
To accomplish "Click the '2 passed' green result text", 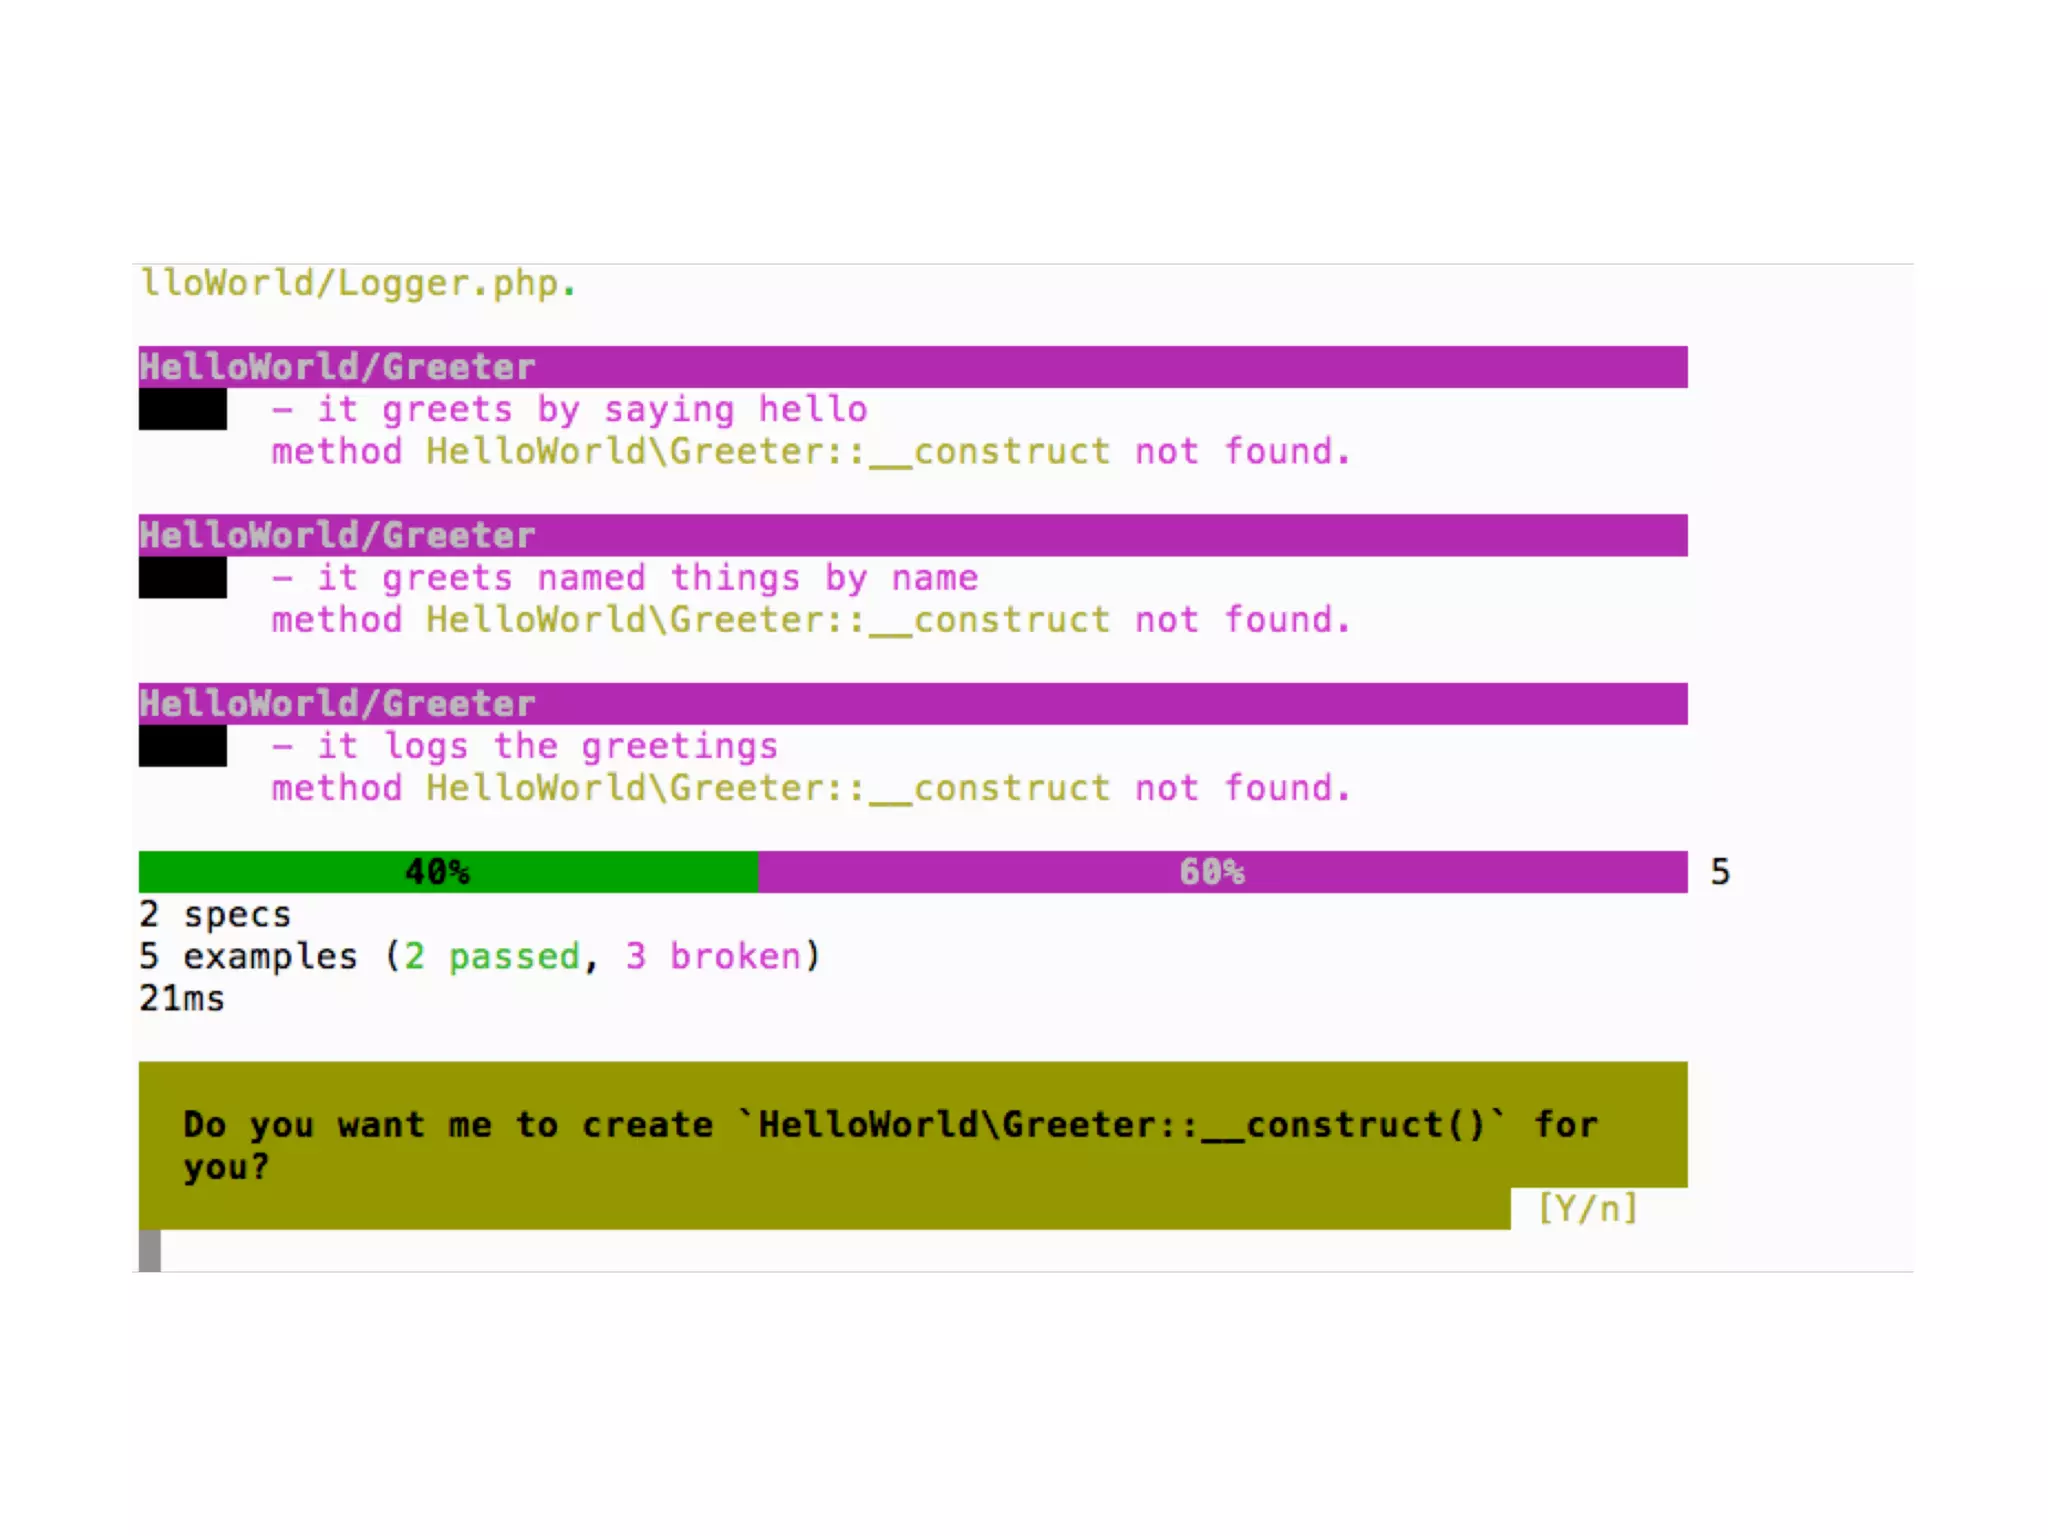I will tap(493, 956).
